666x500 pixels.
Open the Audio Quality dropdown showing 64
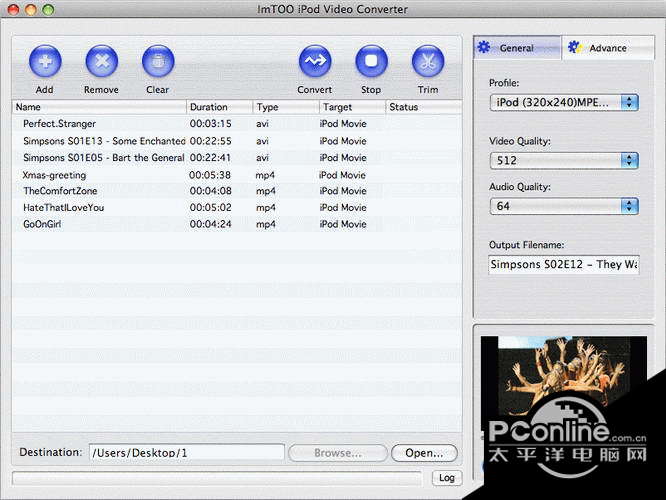tap(564, 206)
